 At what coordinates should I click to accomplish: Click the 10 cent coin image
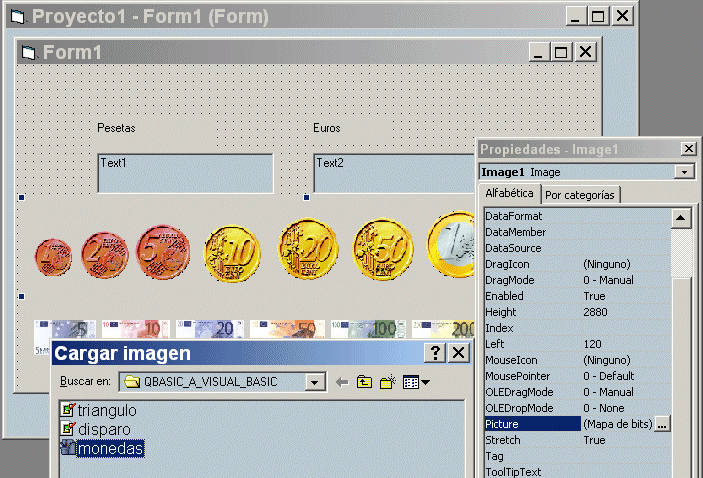[x=232, y=254]
